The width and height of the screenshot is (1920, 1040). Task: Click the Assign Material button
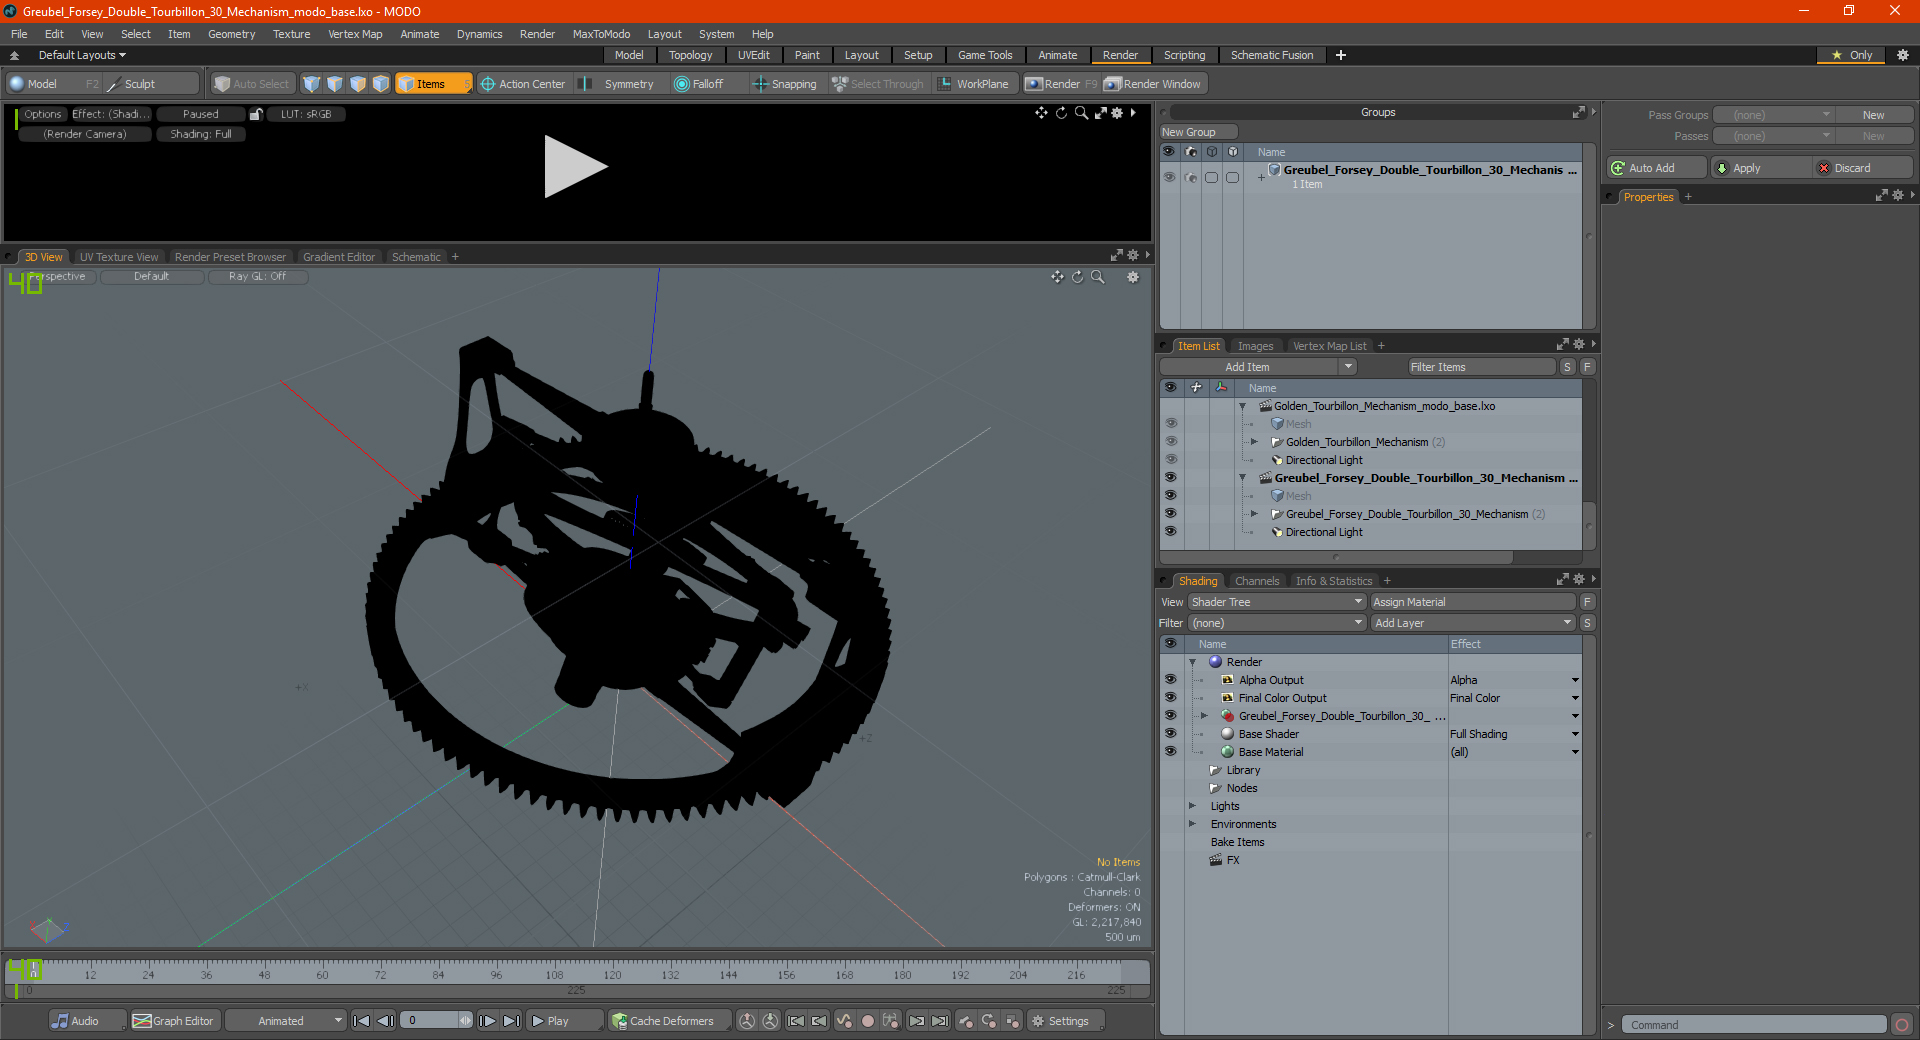click(x=1472, y=602)
